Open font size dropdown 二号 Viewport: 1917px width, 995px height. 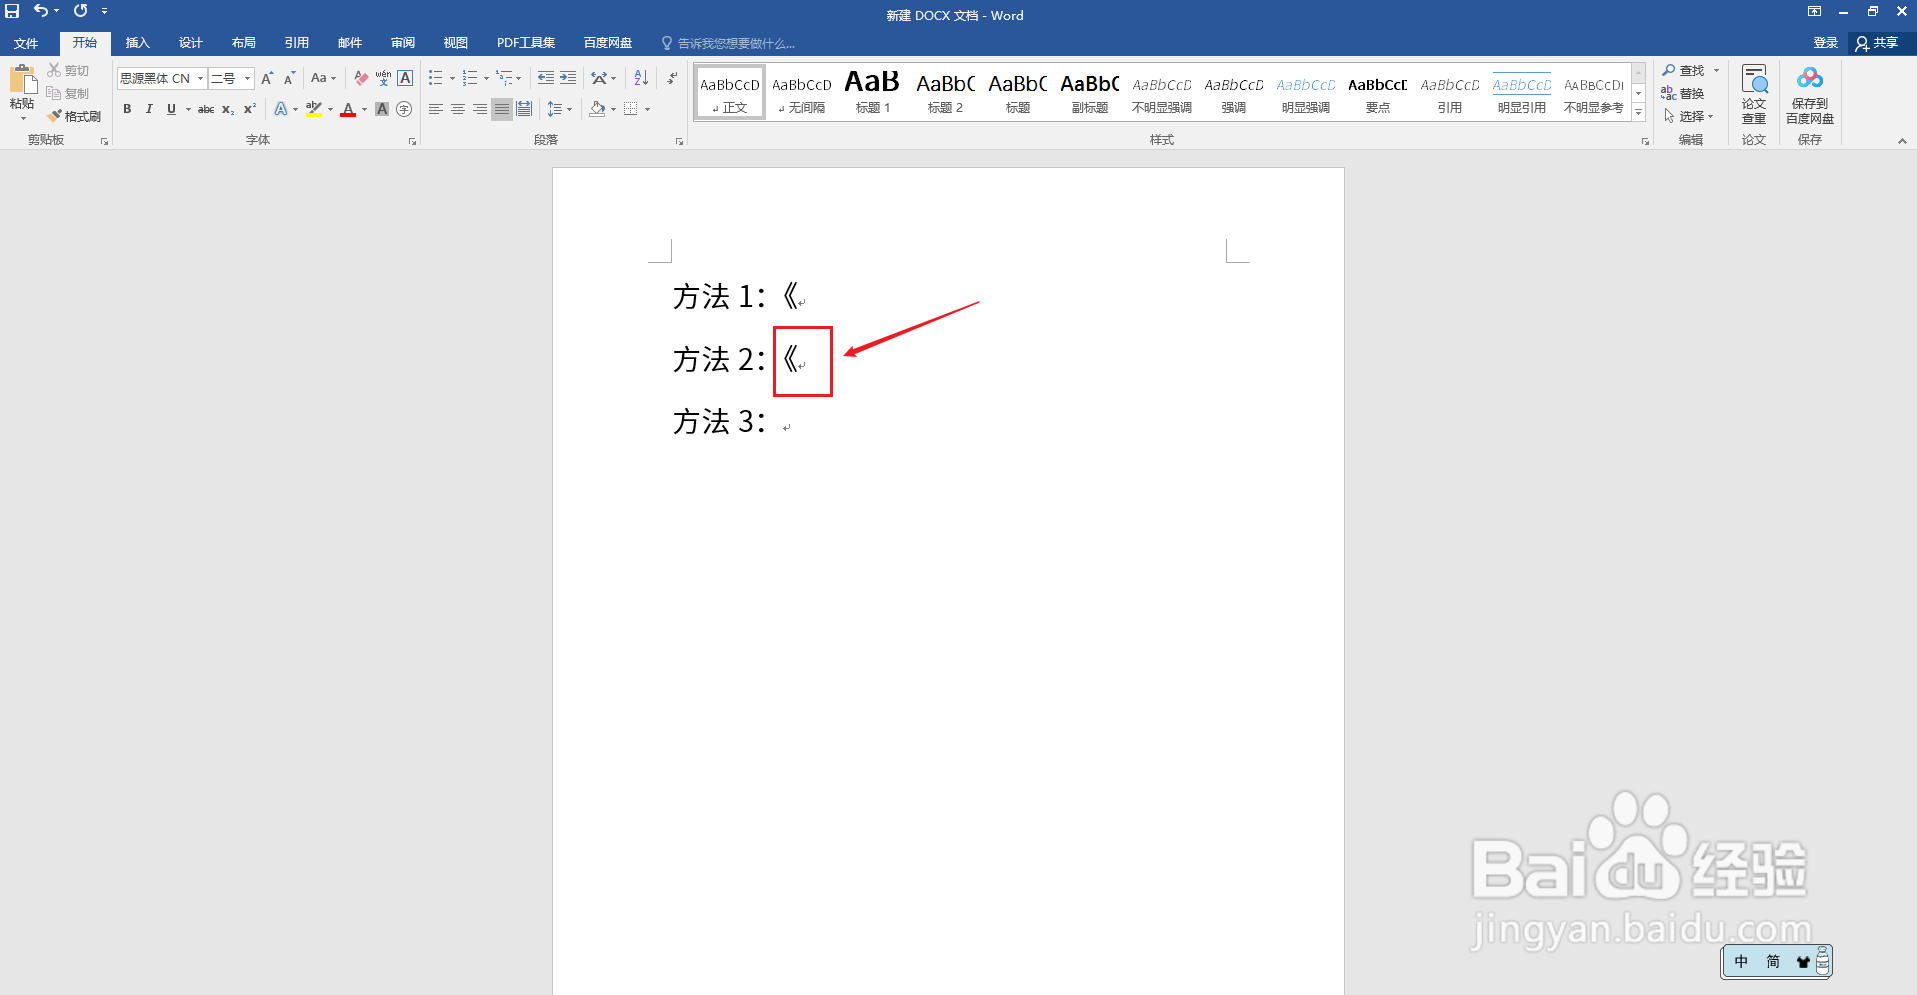(247, 78)
